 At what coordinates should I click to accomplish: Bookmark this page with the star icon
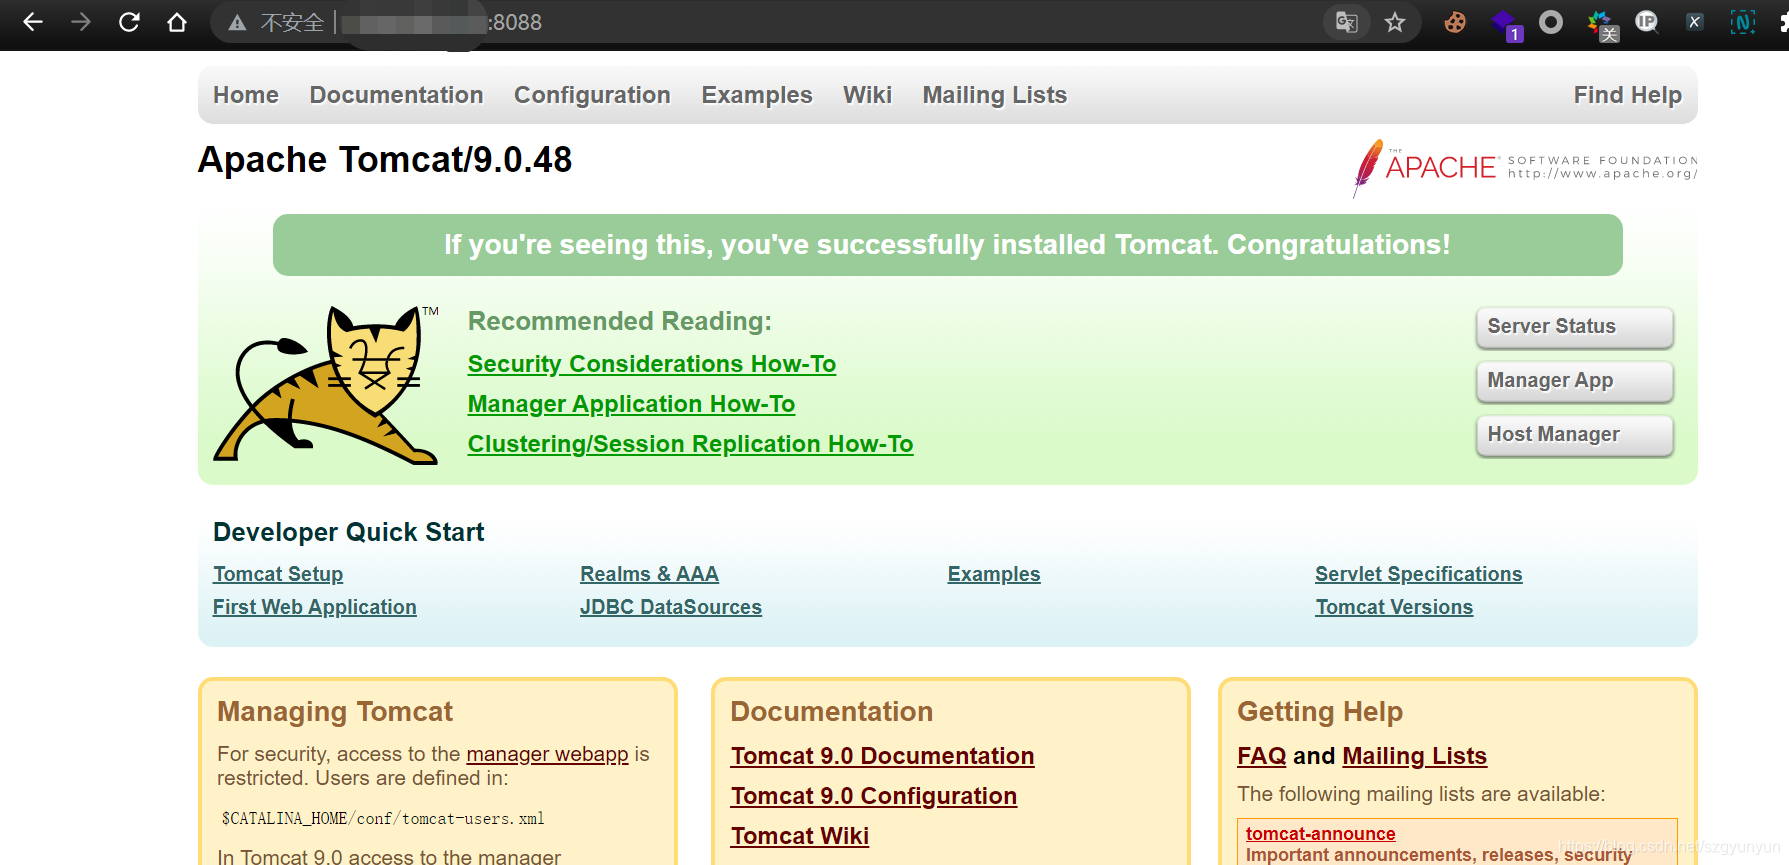[1395, 22]
